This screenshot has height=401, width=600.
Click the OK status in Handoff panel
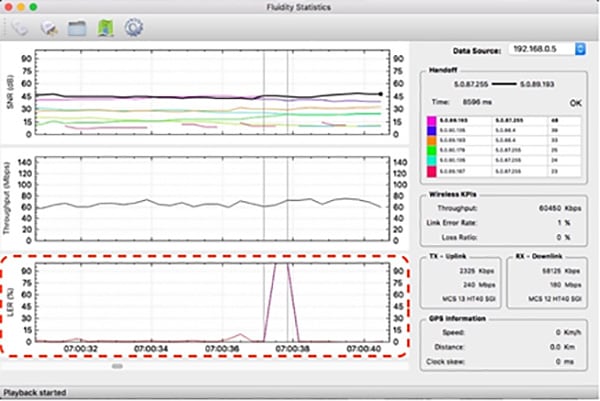click(x=574, y=102)
